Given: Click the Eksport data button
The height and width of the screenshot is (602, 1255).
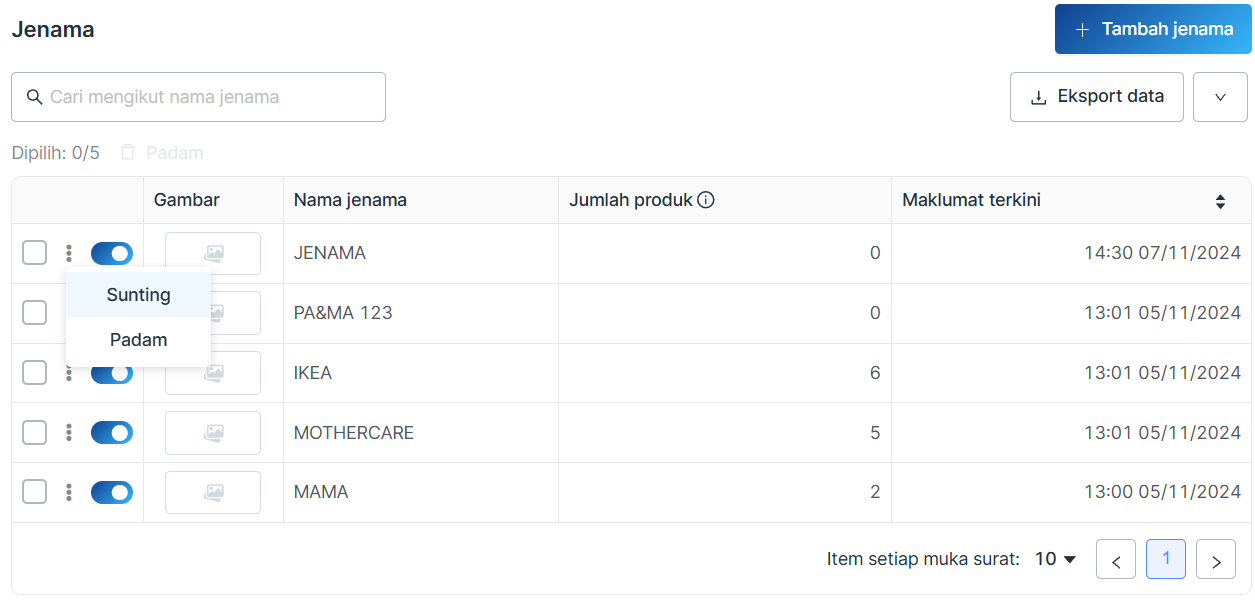Looking at the screenshot, I should (x=1097, y=97).
